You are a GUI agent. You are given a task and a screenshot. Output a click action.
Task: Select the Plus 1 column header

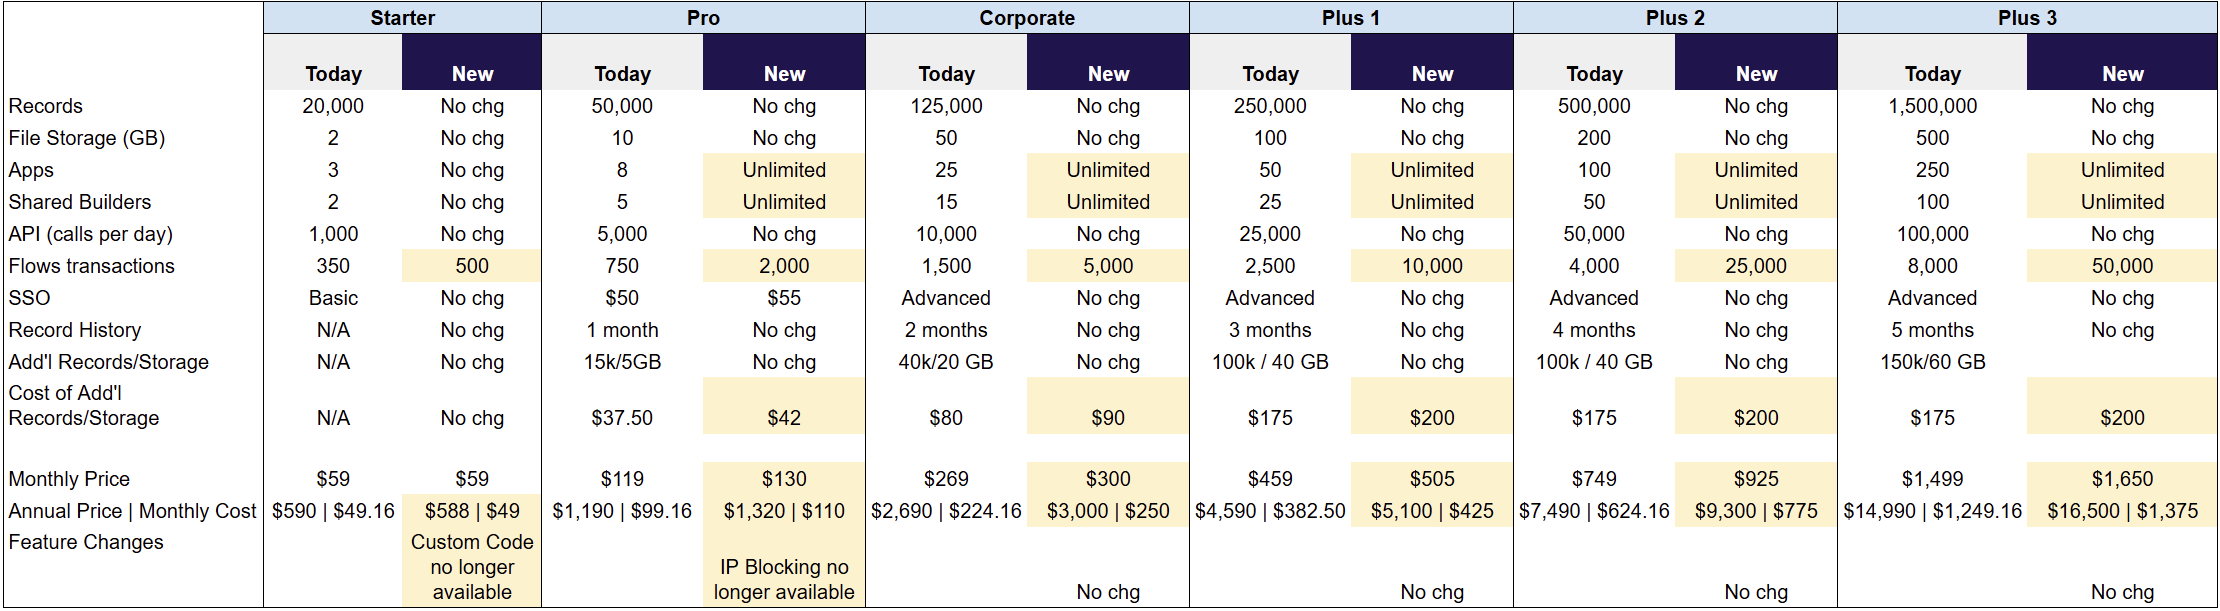[1351, 18]
